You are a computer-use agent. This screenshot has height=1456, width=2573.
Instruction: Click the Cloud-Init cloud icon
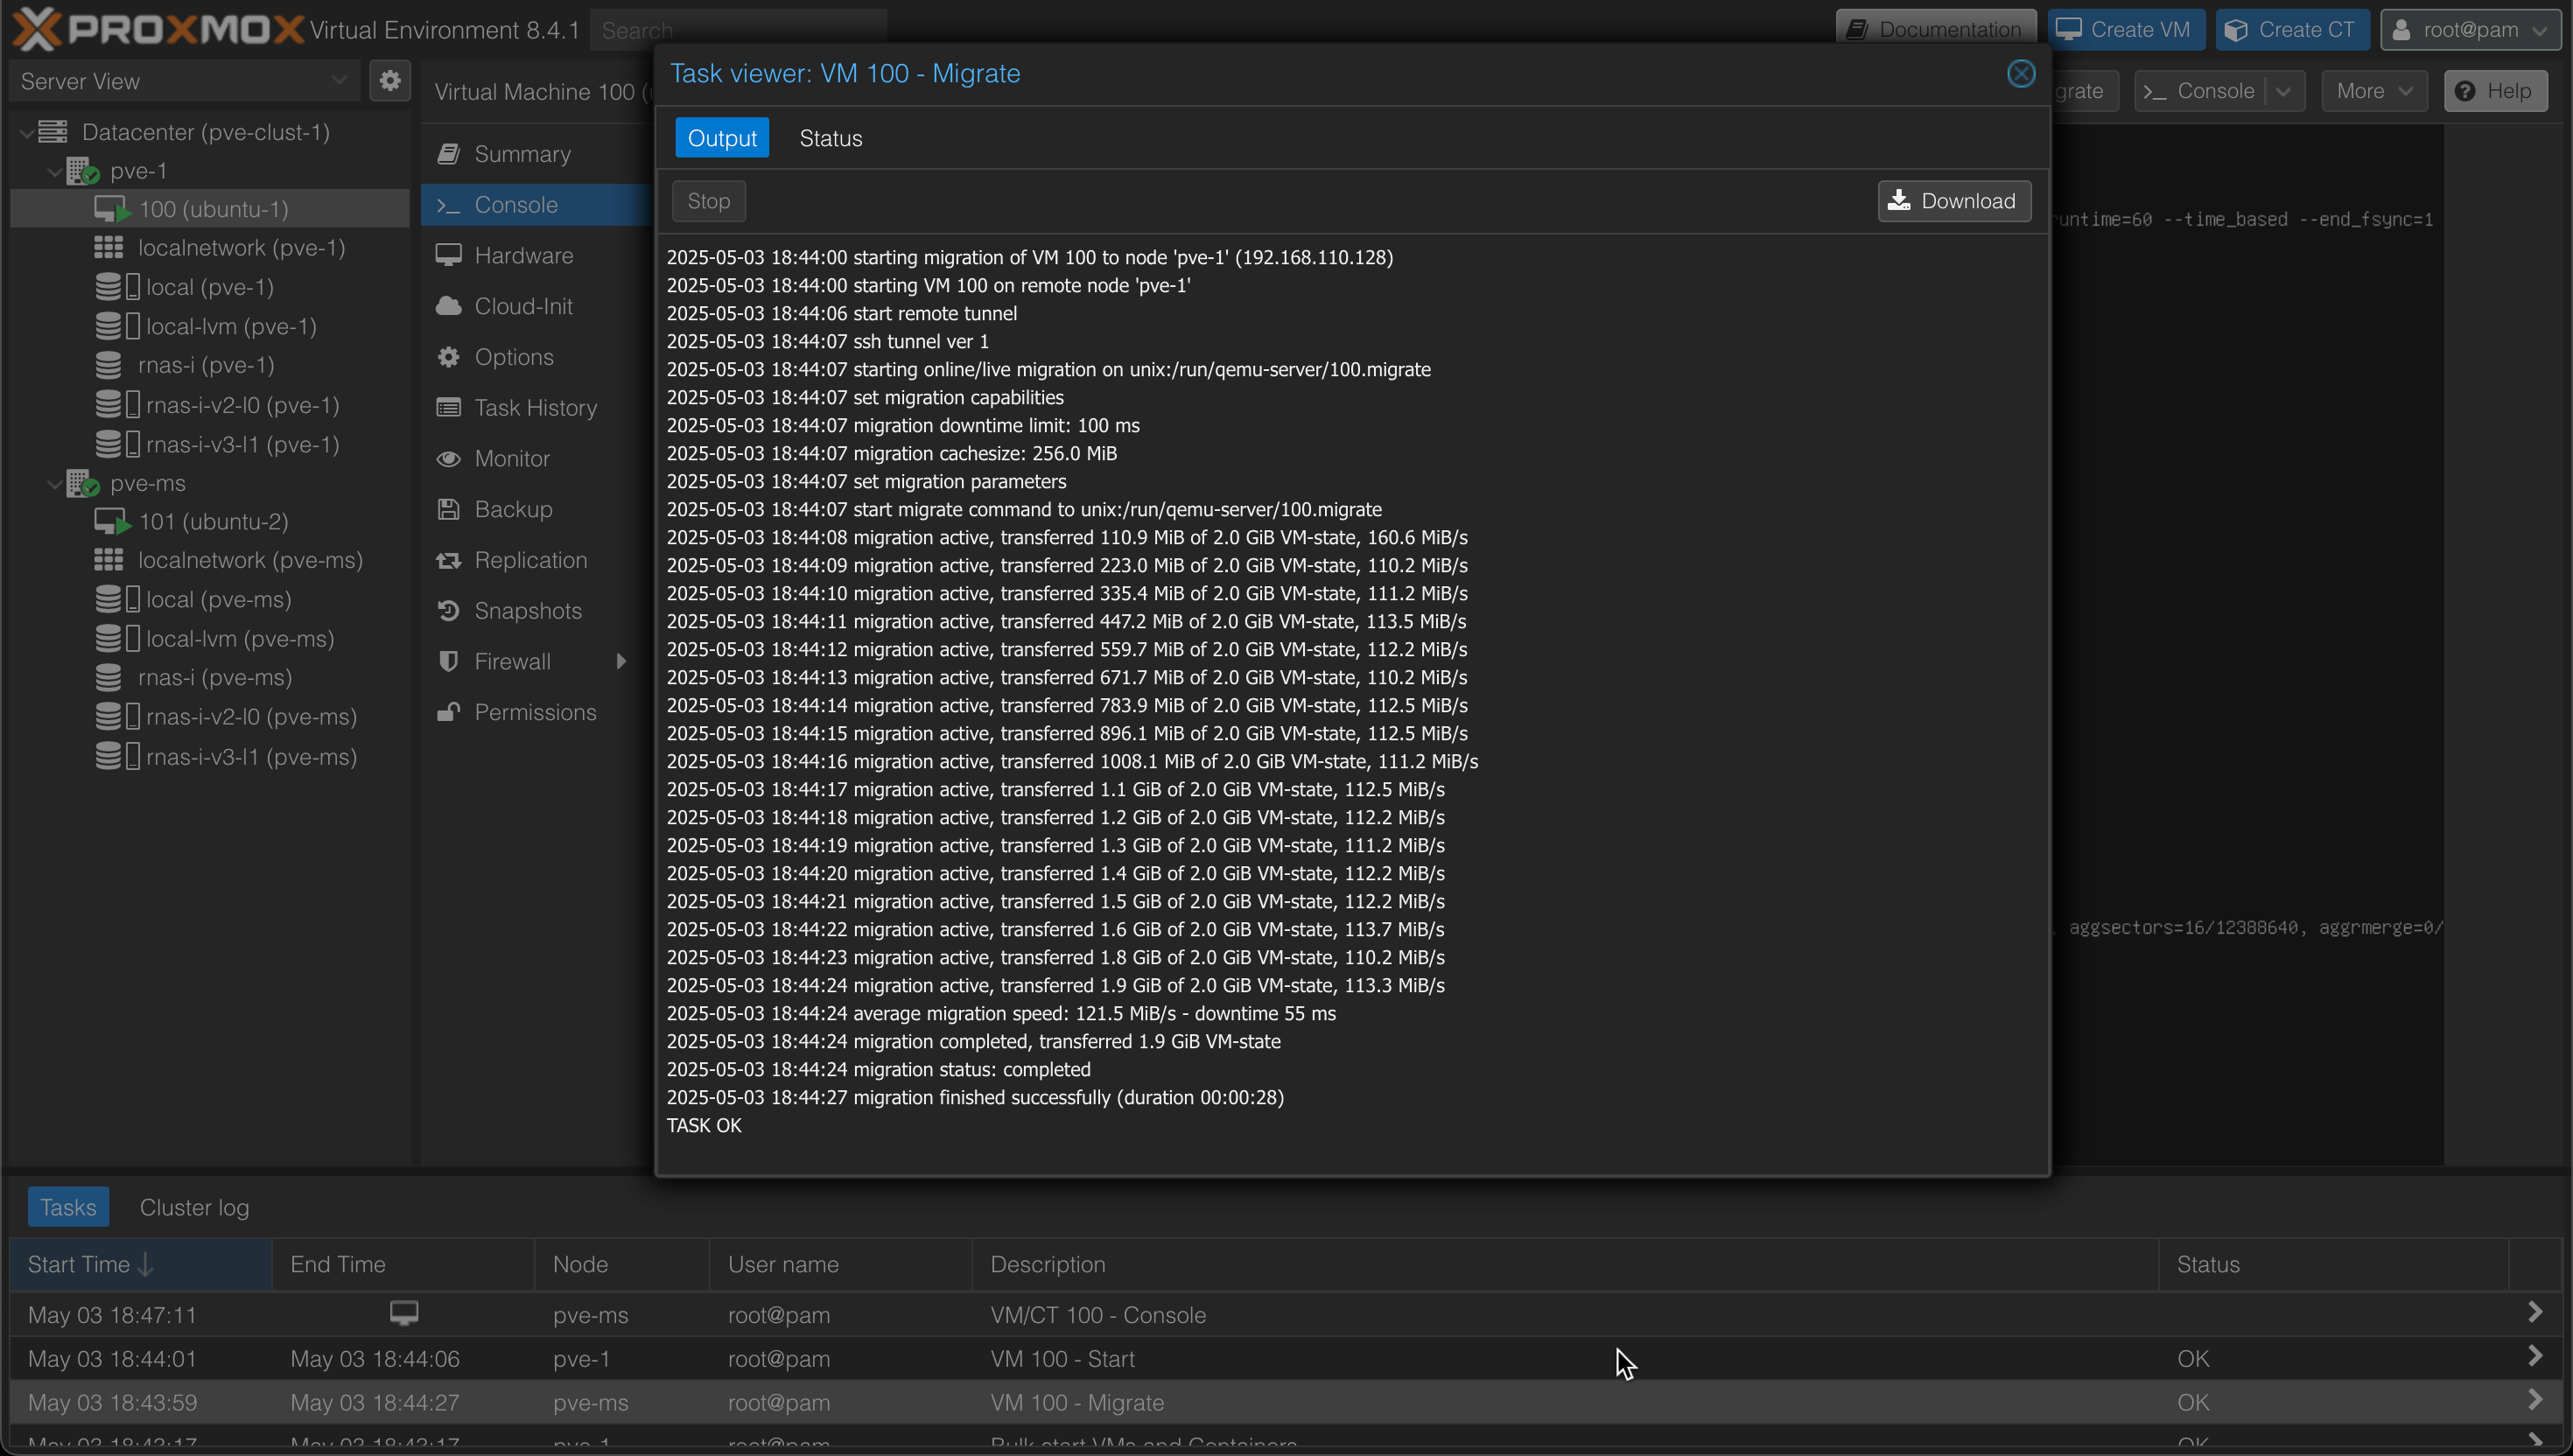coord(448,306)
